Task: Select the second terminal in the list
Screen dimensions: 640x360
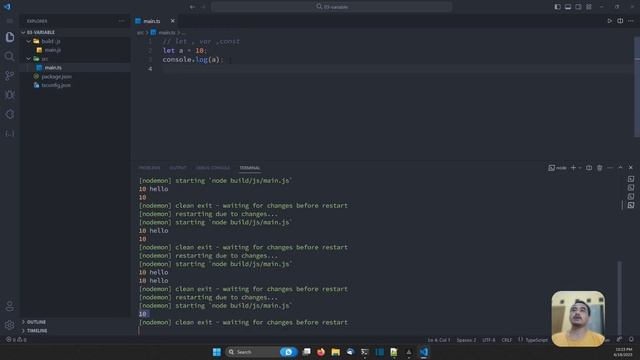Action: [x=631, y=188]
